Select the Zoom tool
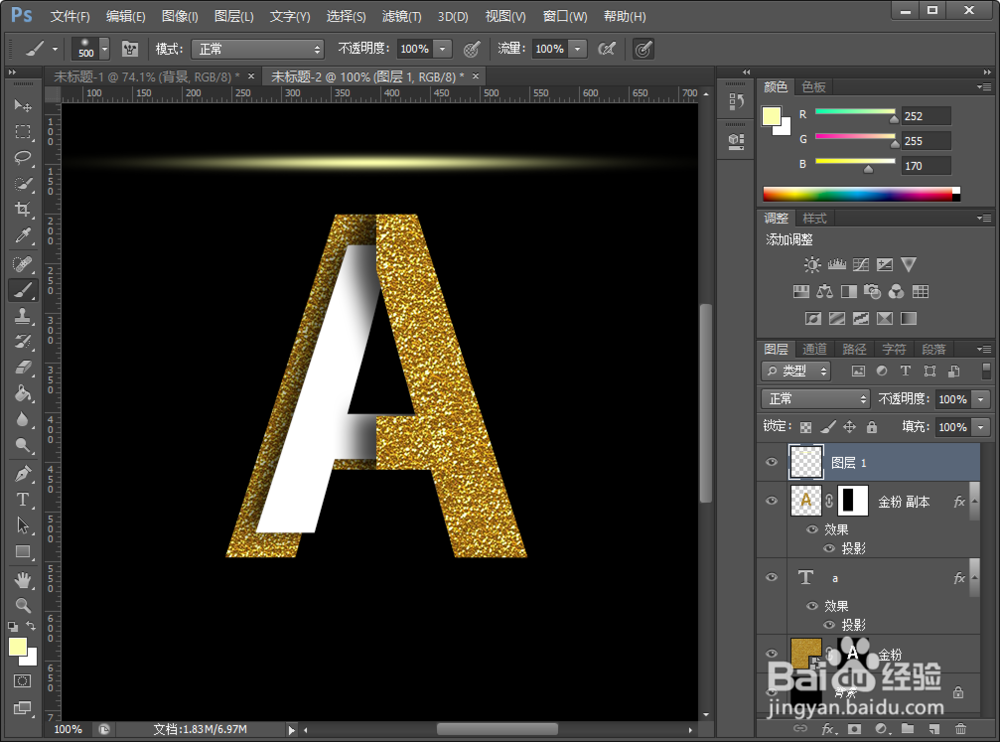Viewport: 1000px width, 742px height. [x=23, y=605]
